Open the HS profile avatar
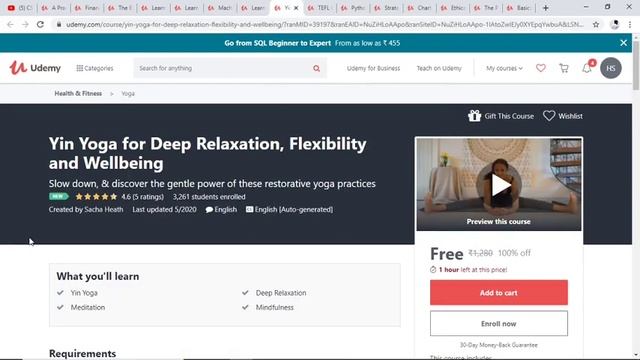 coord(611,68)
